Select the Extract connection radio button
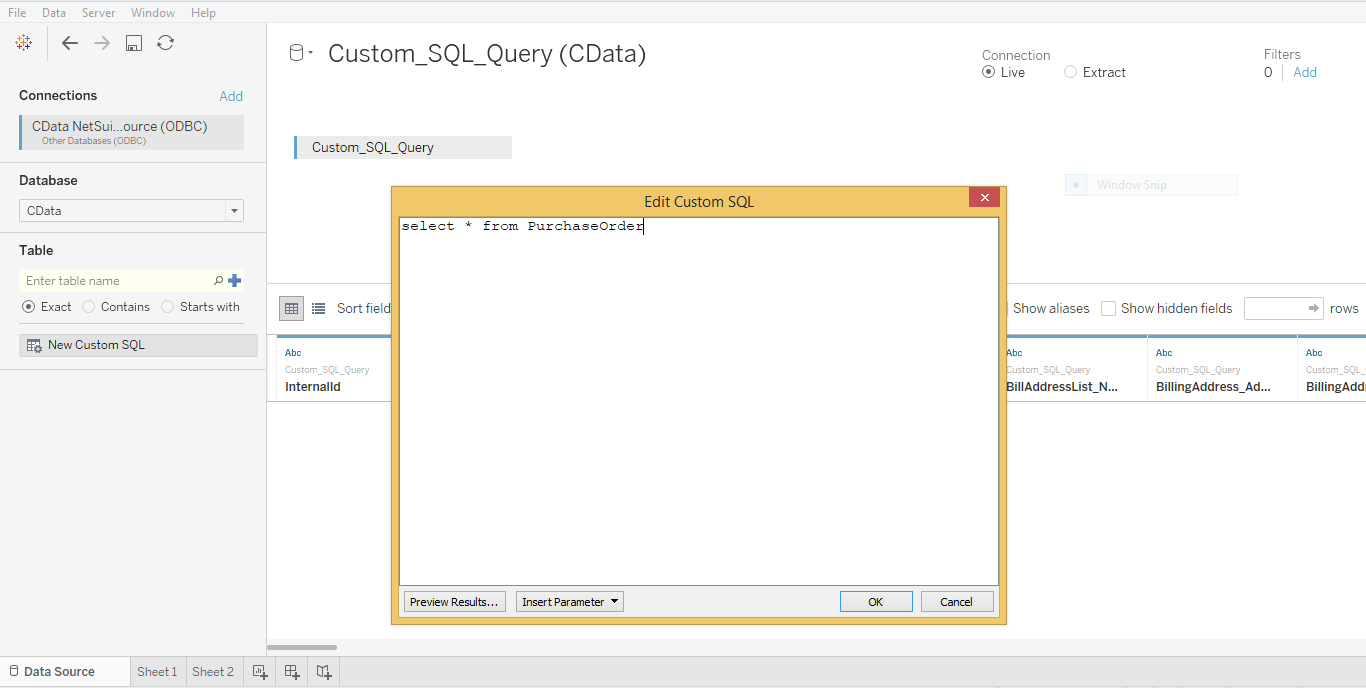Screen dimensions: 1366x688 tap(1070, 72)
